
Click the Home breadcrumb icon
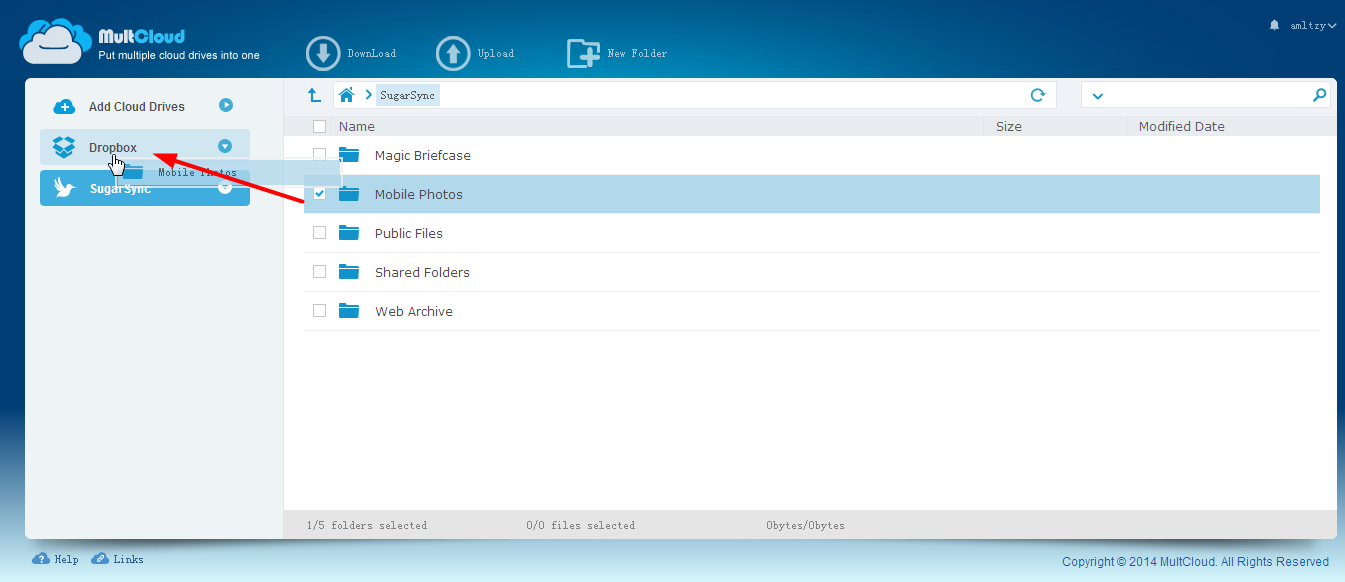point(346,95)
